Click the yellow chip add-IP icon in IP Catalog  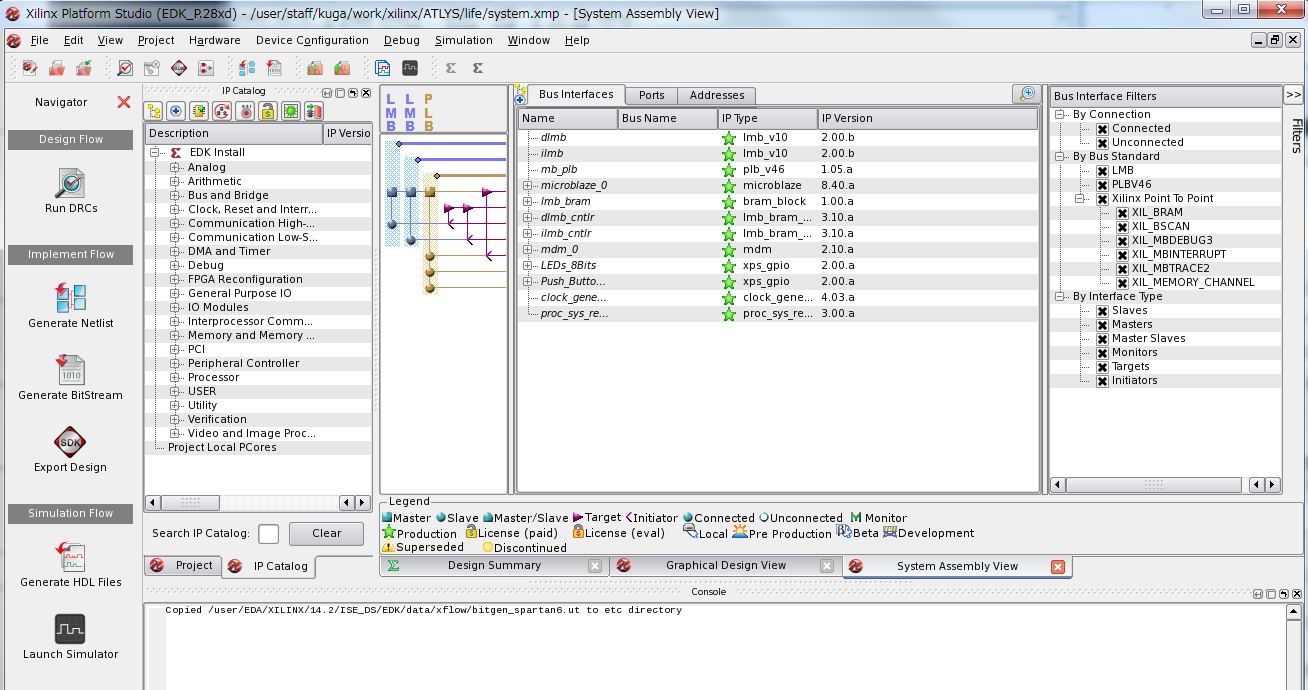click(x=199, y=111)
